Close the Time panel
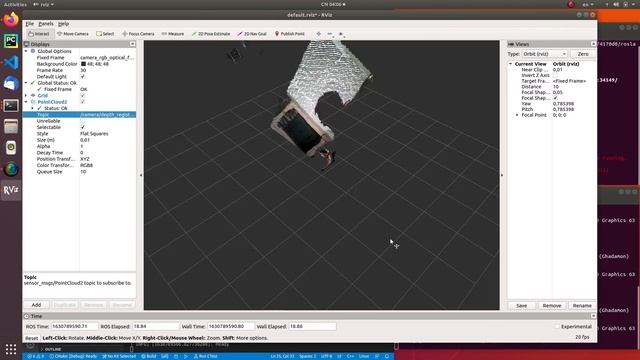The width and height of the screenshot is (640, 360). point(593,316)
